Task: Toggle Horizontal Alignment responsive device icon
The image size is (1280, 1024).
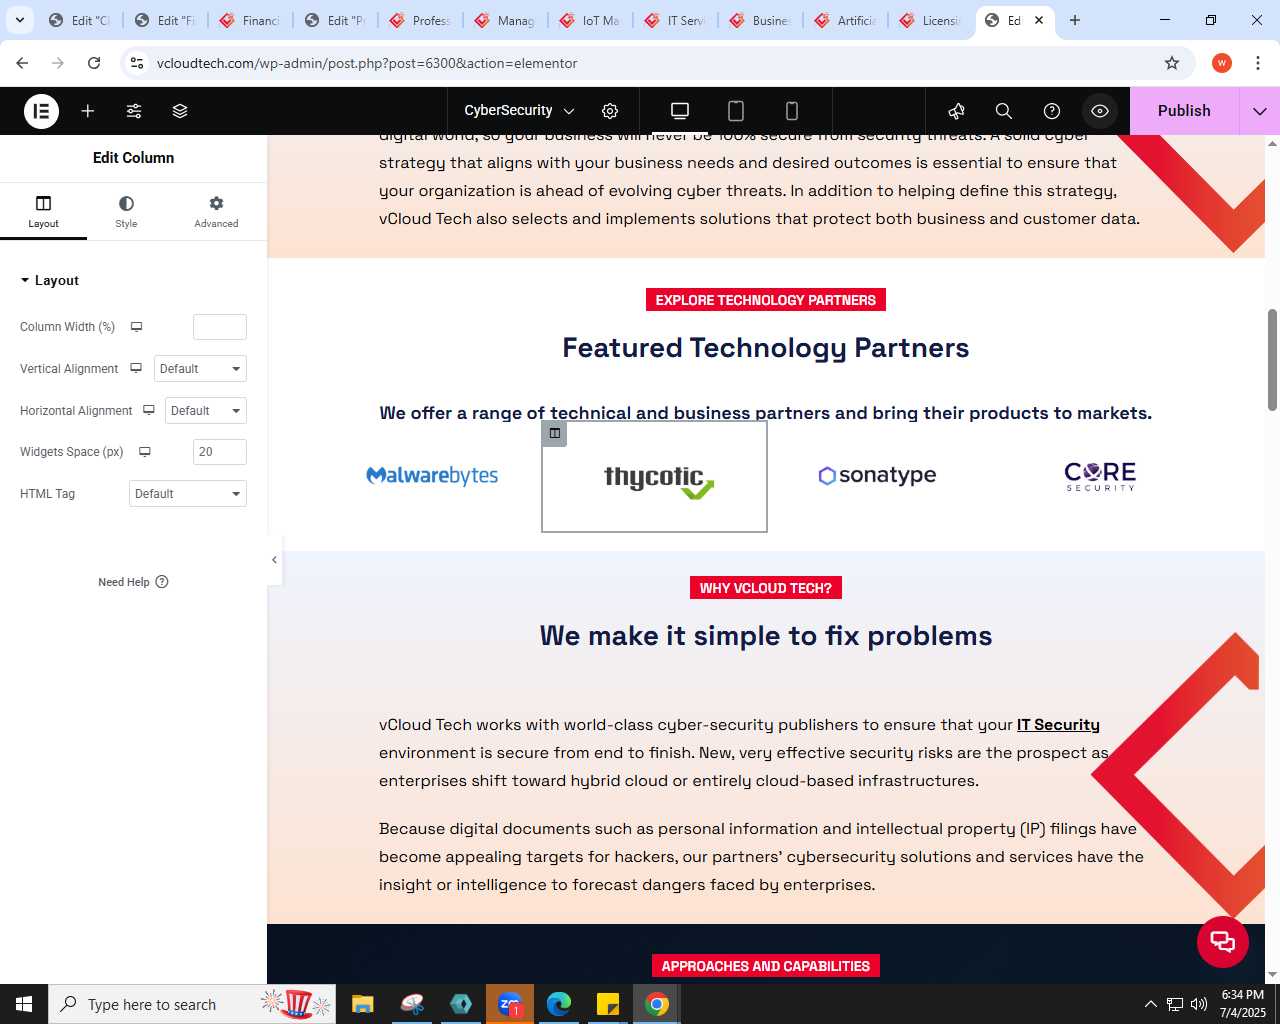Action: coord(148,411)
